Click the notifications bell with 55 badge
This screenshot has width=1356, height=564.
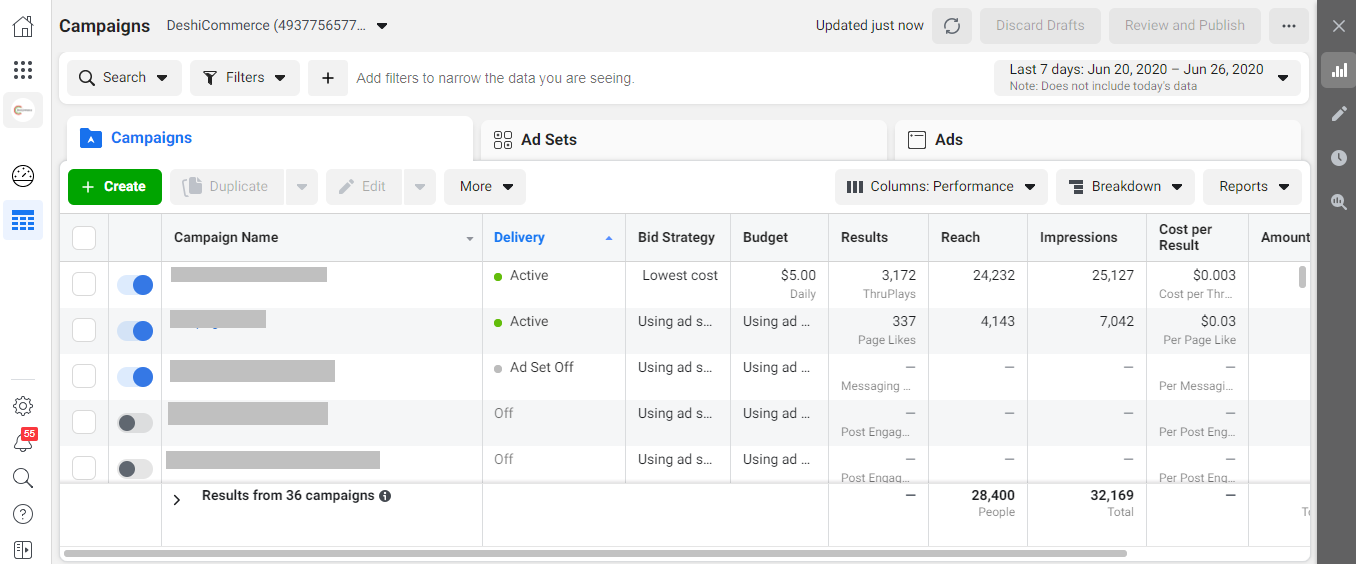tap(22, 442)
